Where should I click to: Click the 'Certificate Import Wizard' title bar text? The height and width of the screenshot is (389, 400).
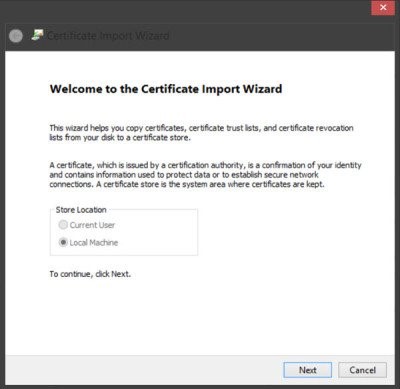pyautogui.click(x=108, y=35)
